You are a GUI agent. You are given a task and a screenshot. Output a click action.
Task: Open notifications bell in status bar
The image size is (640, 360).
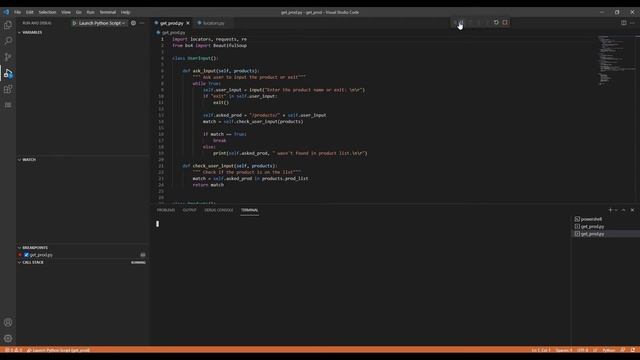[x=633, y=350]
